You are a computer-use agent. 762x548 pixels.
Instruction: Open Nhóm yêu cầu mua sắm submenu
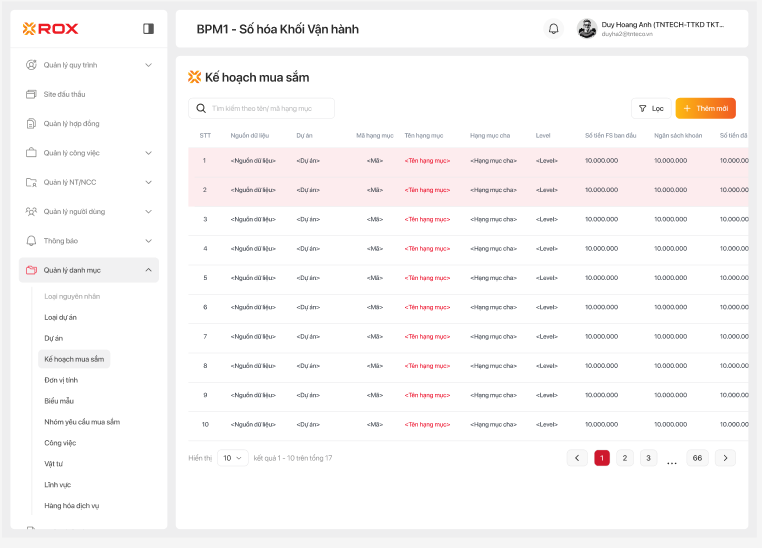pyautogui.click(x=82, y=422)
